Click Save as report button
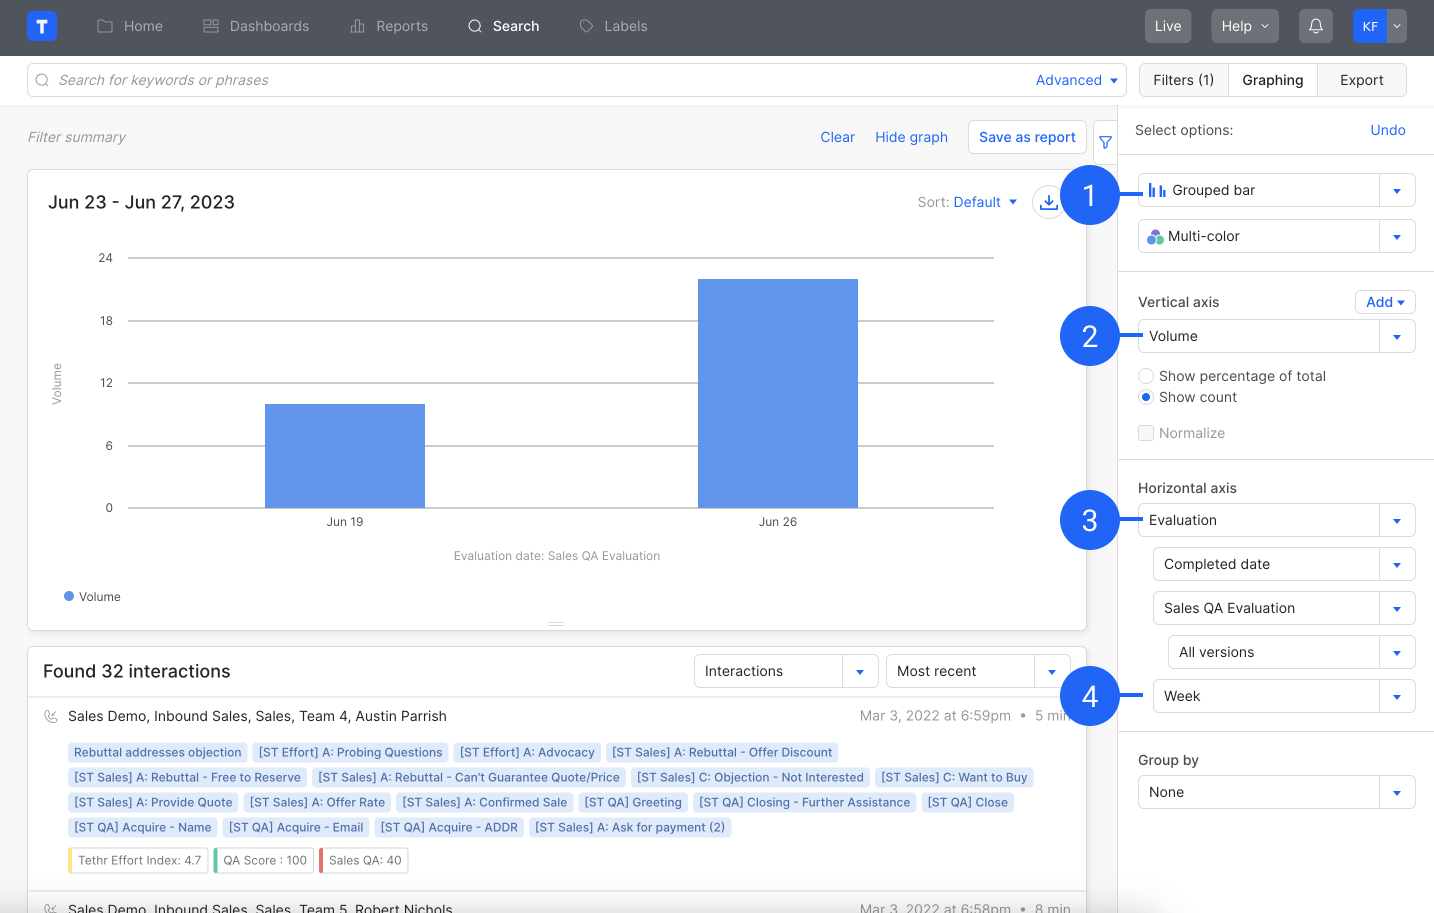This screenshot has height=913, width=1434. coord(1027,137)
